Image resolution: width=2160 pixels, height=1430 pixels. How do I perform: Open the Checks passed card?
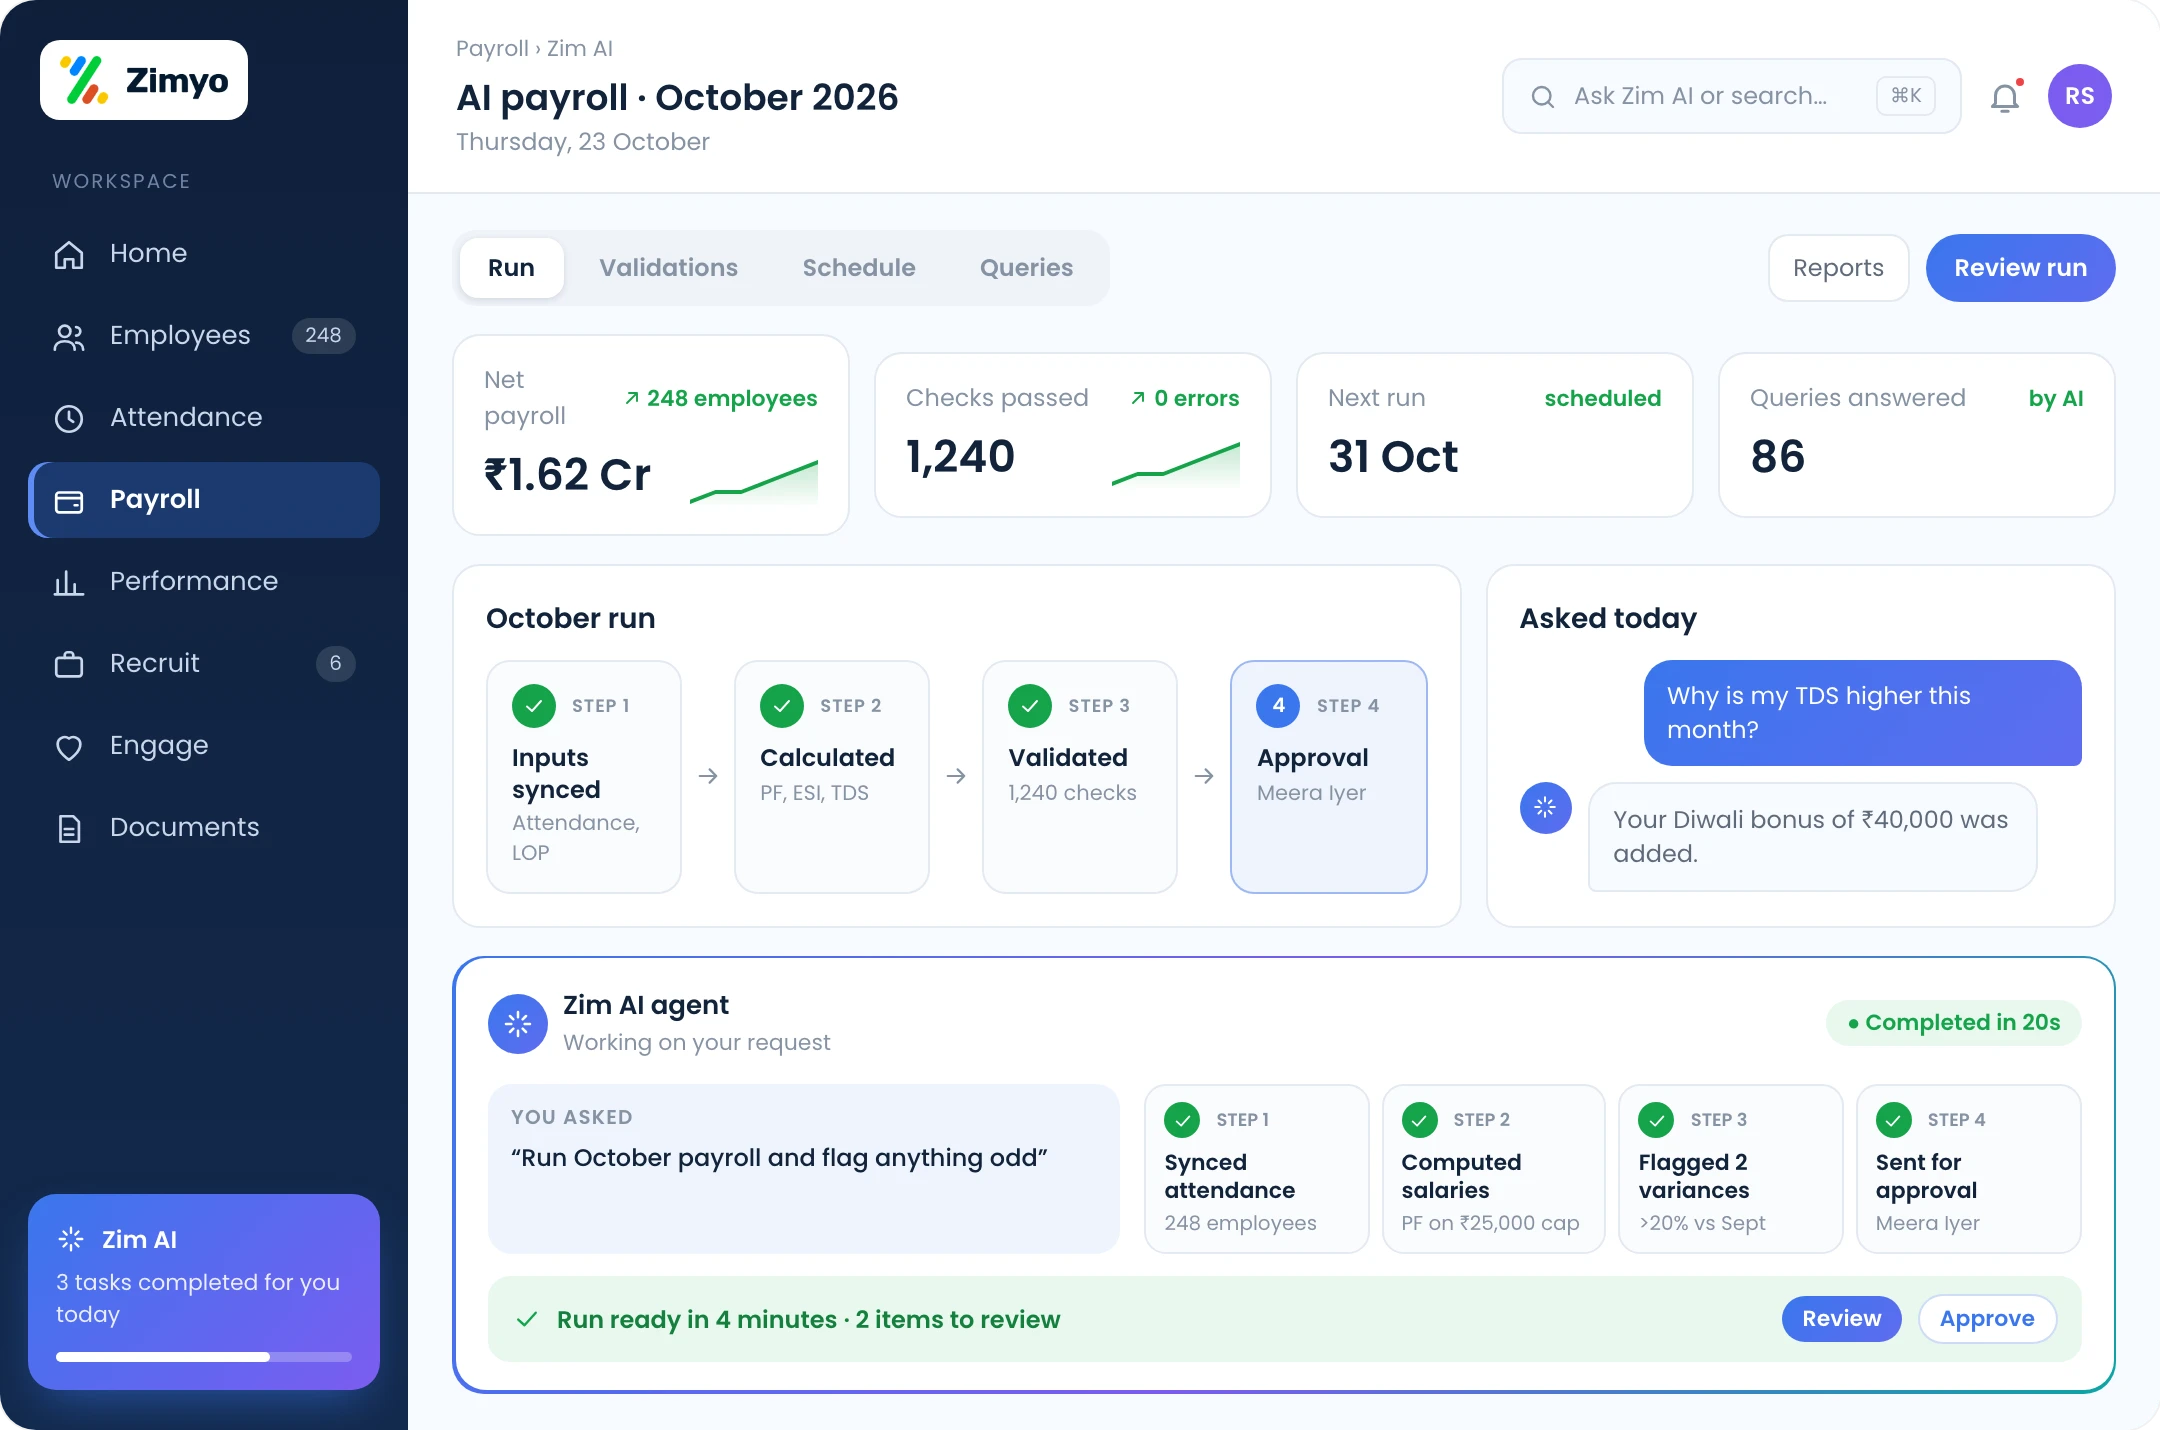(1073, 435)
